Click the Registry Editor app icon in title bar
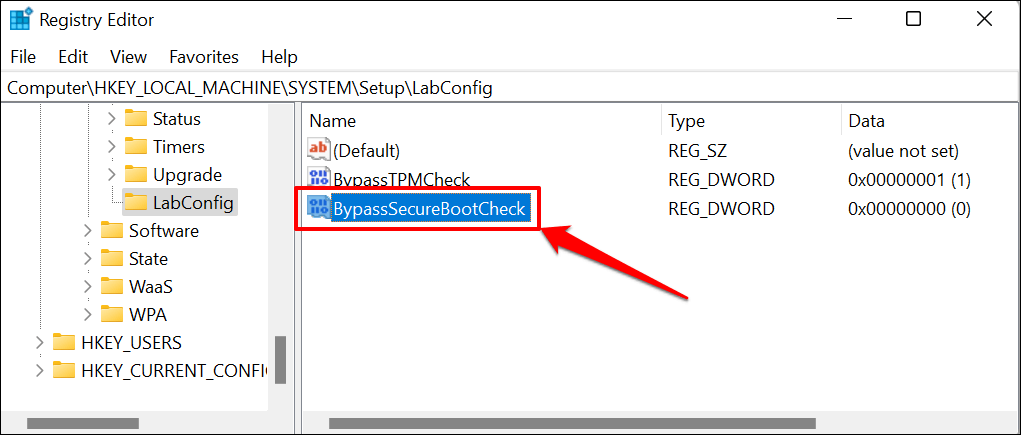1021x435 pixels. click(20, 19)
